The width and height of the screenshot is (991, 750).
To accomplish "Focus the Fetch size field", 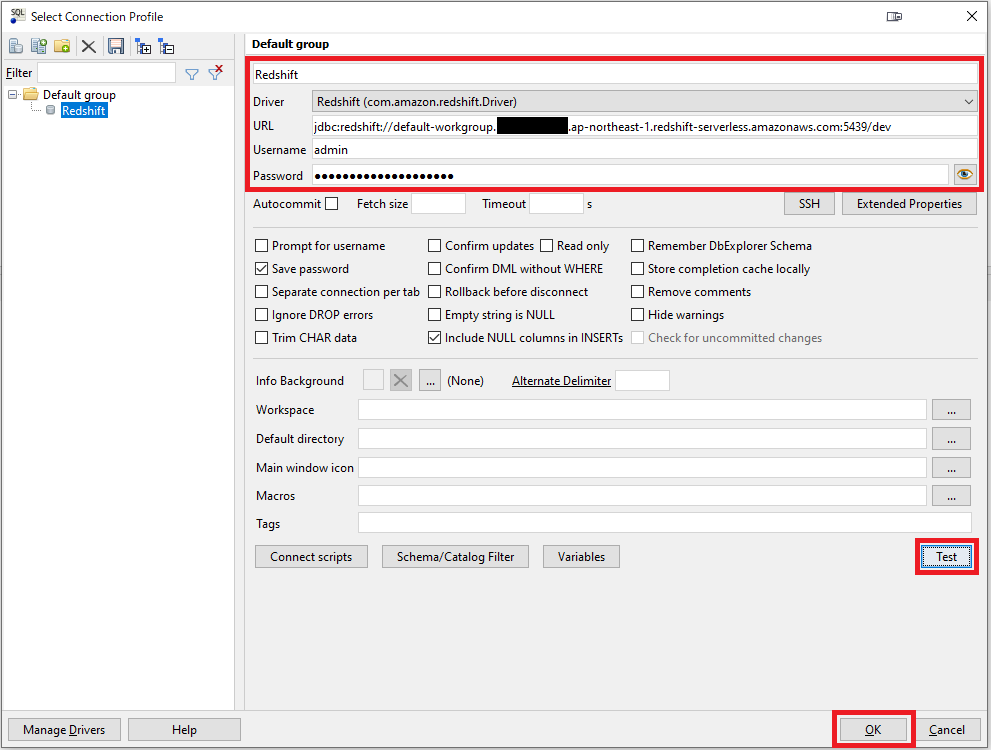I will tap(438, 203).
